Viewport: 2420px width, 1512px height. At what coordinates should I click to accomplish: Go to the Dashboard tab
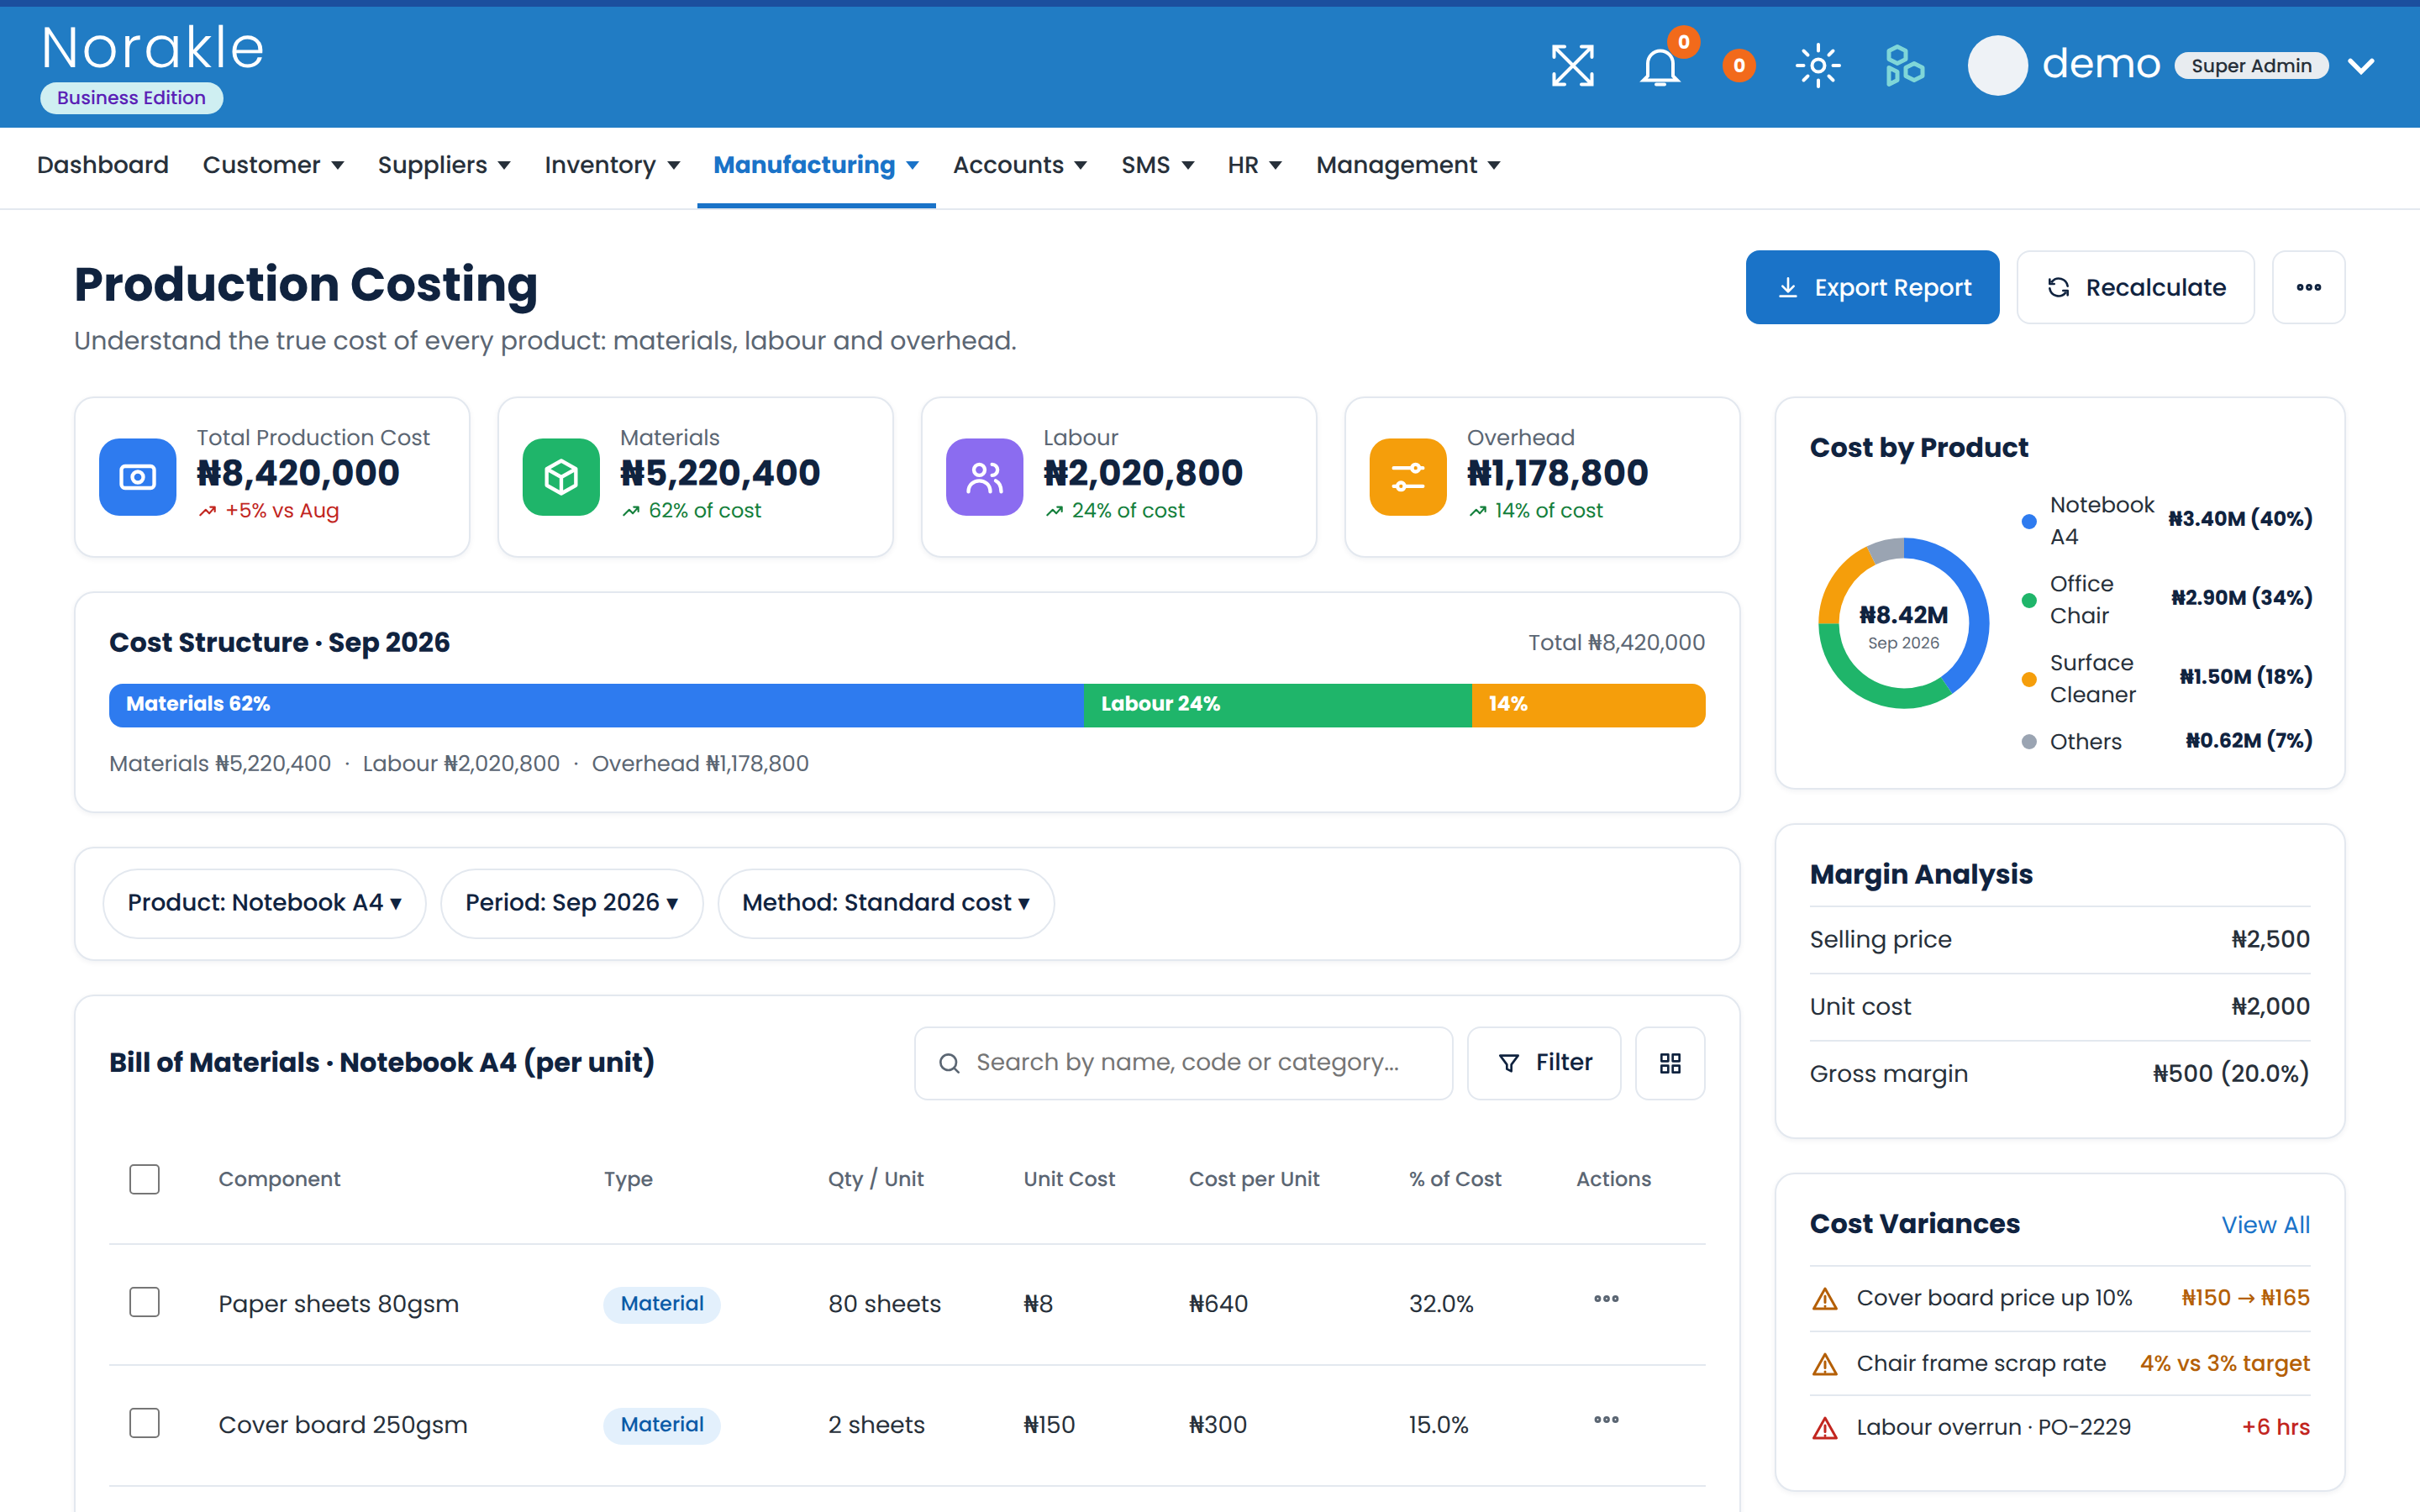coord(103,165)
